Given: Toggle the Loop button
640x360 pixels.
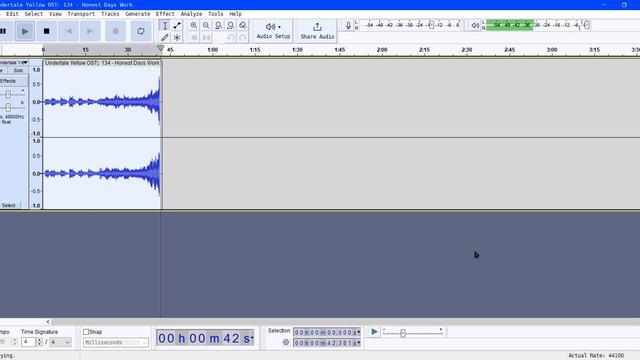Looking at the screenshot, I should [x=140, y=31].
